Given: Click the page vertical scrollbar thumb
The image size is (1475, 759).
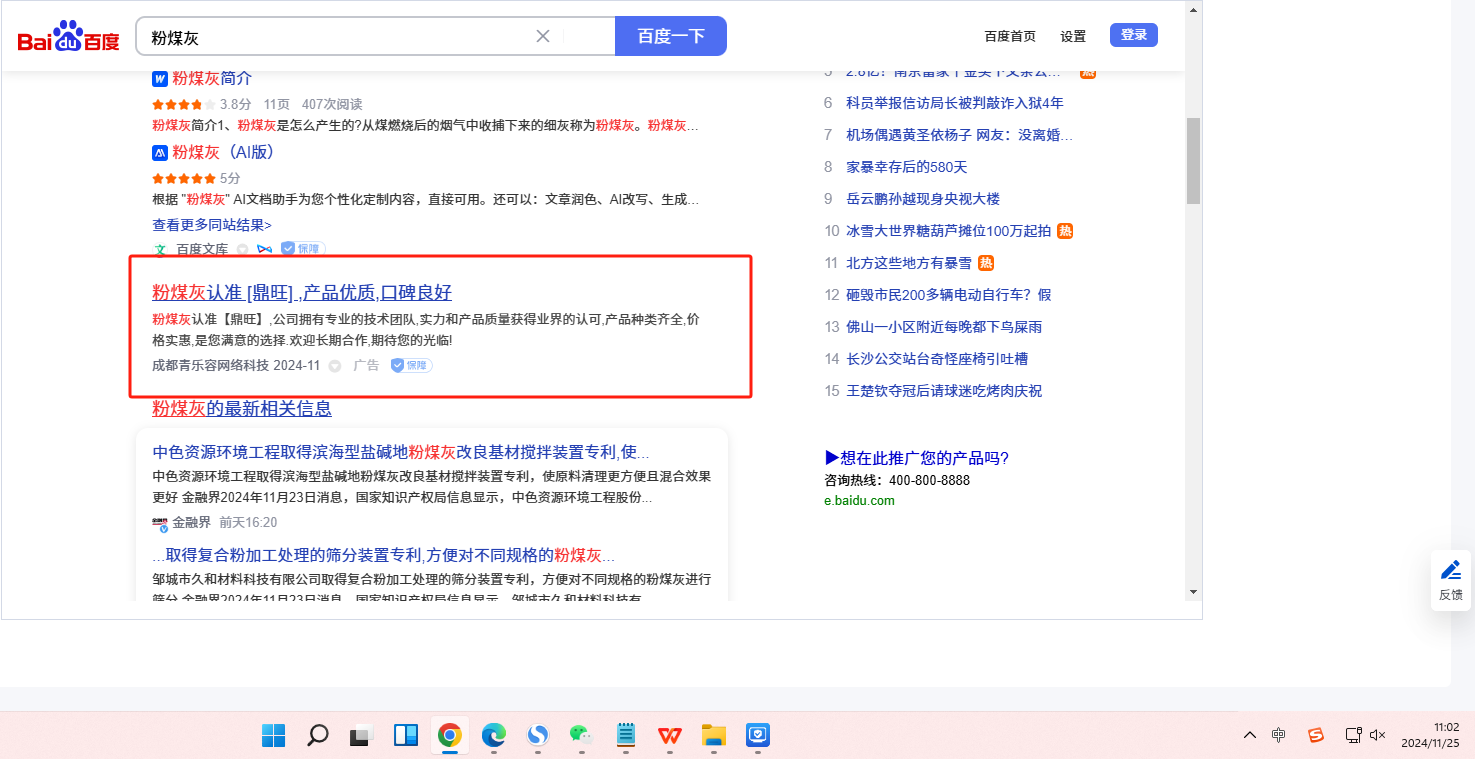Looking at the screenshot, I should pos(1193,160).
